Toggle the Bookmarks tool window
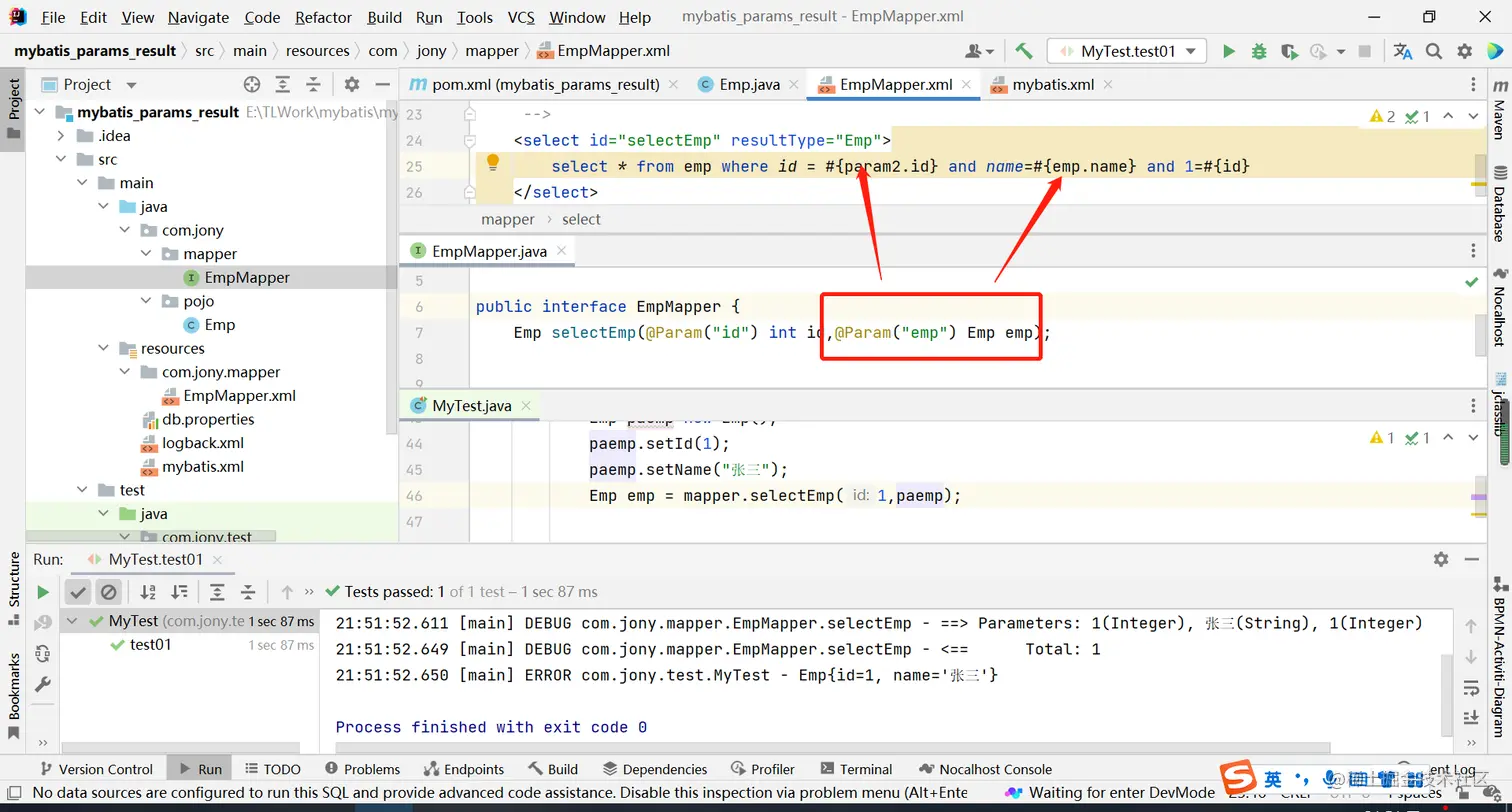 14,696
